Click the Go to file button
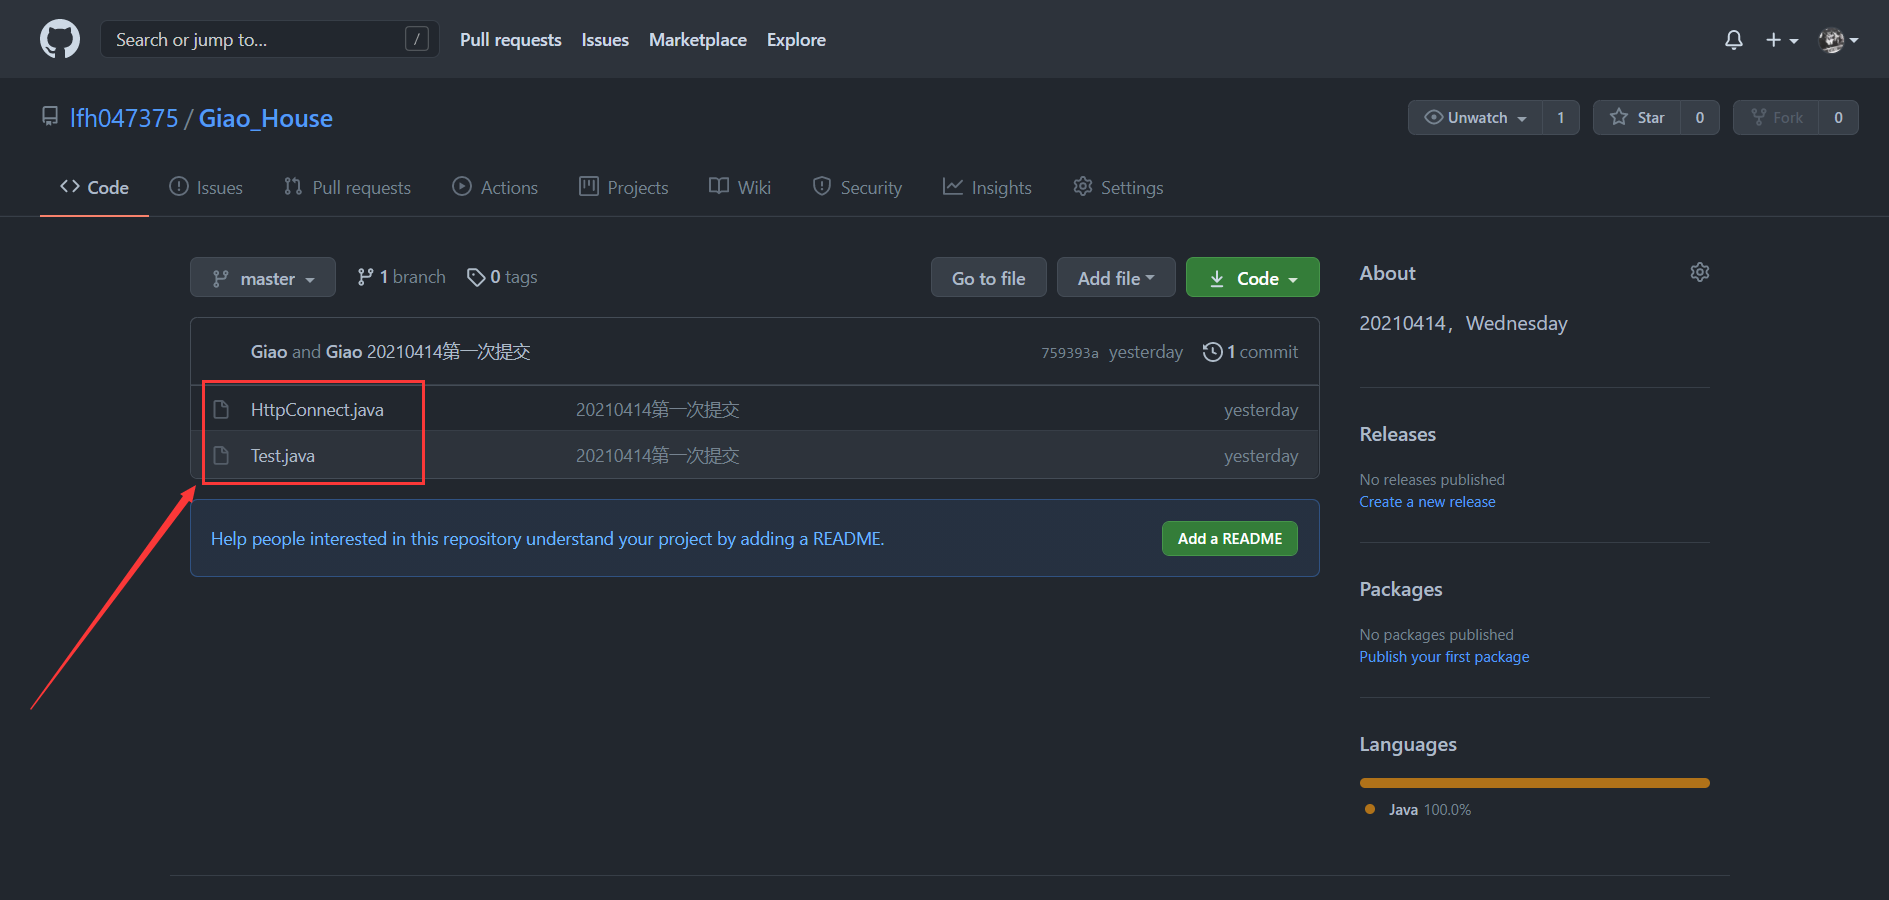Screen dimensions: 1889x900 988,278
